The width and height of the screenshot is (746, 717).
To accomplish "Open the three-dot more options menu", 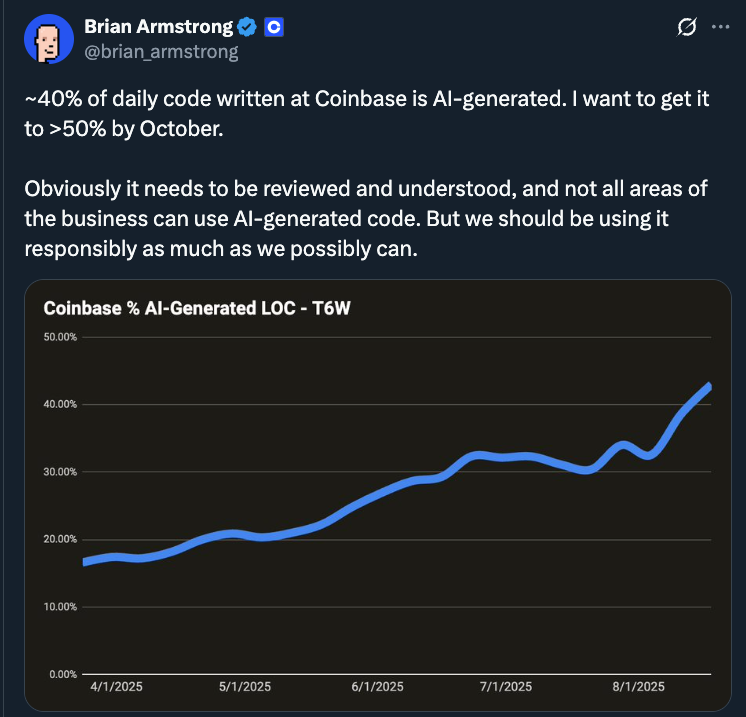I will [721, 28].
